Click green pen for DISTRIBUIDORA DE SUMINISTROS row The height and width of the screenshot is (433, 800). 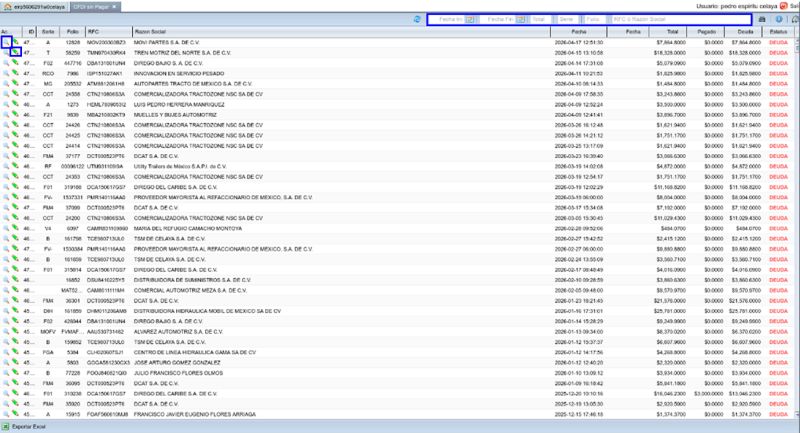(15, 280)
